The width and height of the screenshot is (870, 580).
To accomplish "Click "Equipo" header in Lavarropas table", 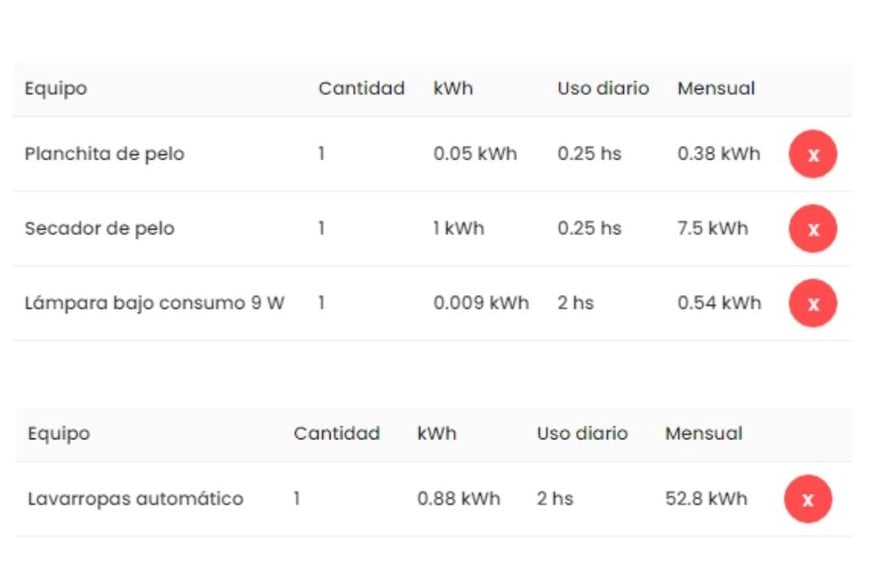I will [58, 433].
